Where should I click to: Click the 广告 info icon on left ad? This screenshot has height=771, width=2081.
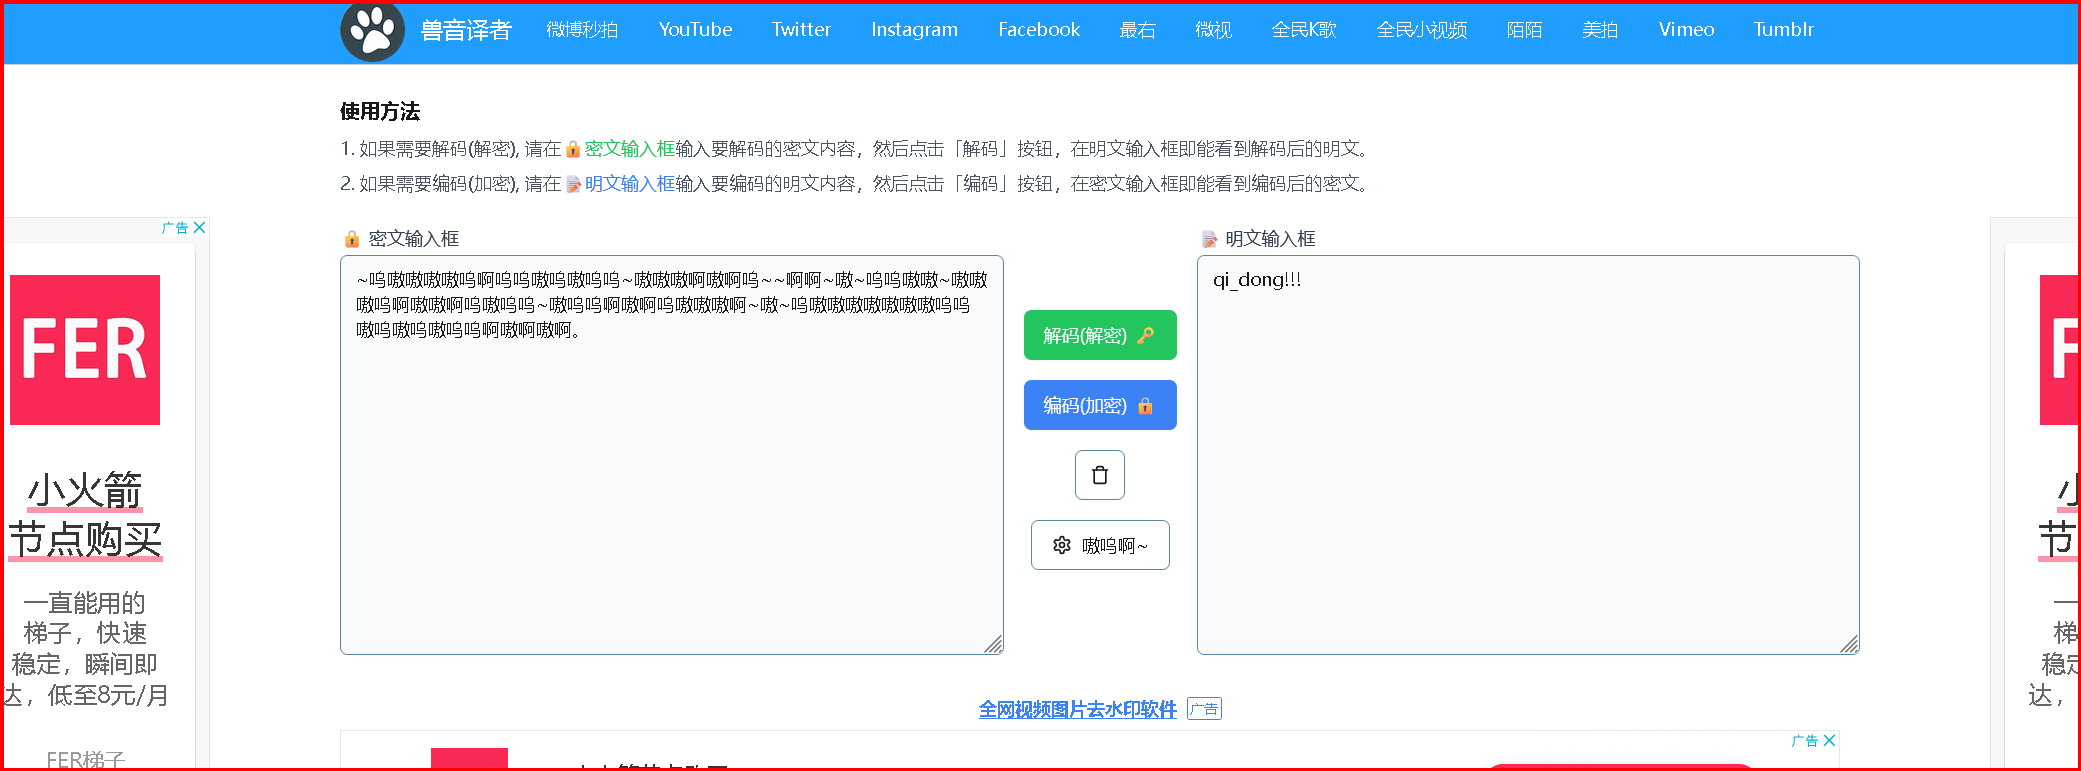[175, 228]
